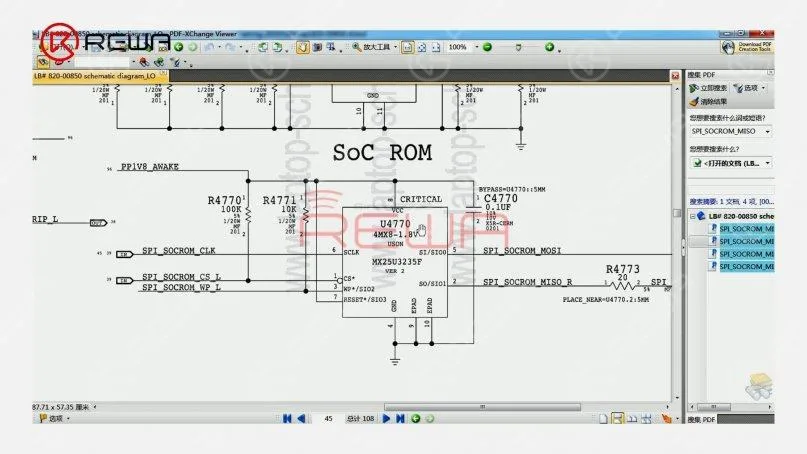The image size is (807, 454).
Task: Click the SPI_SOCROM_MOSI net label
Action: [x=522, y=251]
